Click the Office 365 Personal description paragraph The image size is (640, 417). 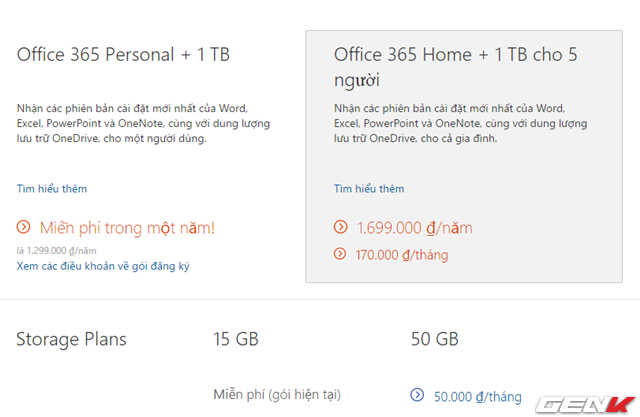pyautogui.click(x=132, y=124)
